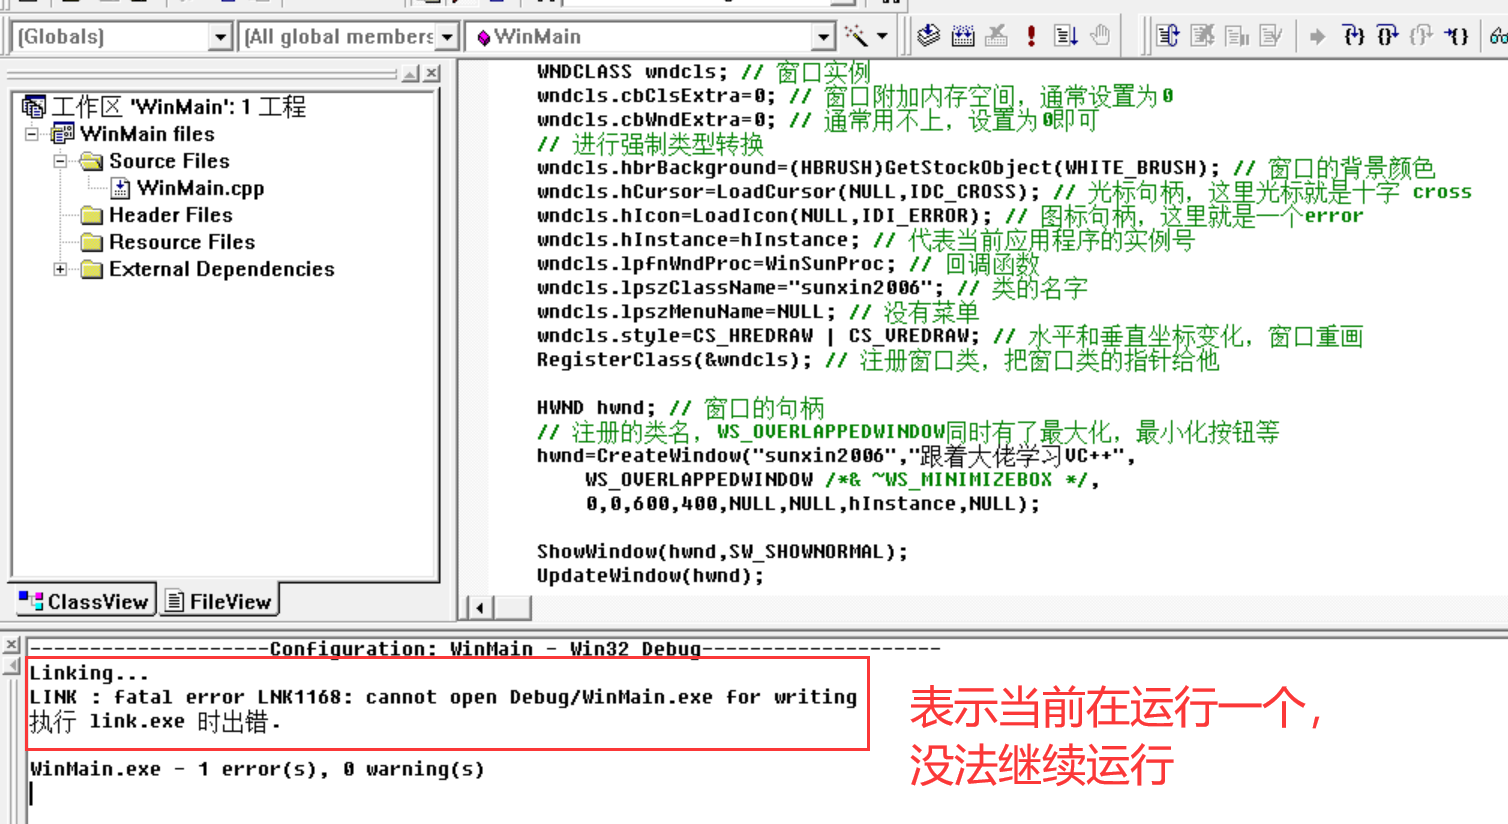This screenshot has width=1508, height=824.
Task: Click the Run to Cursor icon
Action: pos(1456,36)
